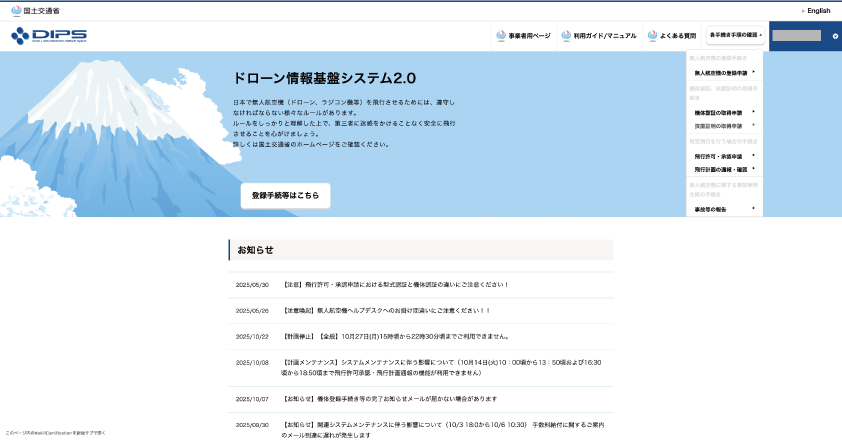Open the 2025/09/30 notice about 関連システムメンテナンス

point(442,430)
